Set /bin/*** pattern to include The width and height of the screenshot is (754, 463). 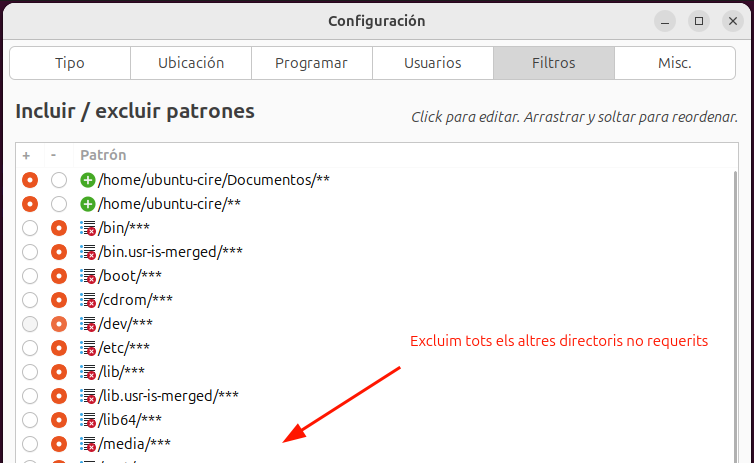(30, 228)
